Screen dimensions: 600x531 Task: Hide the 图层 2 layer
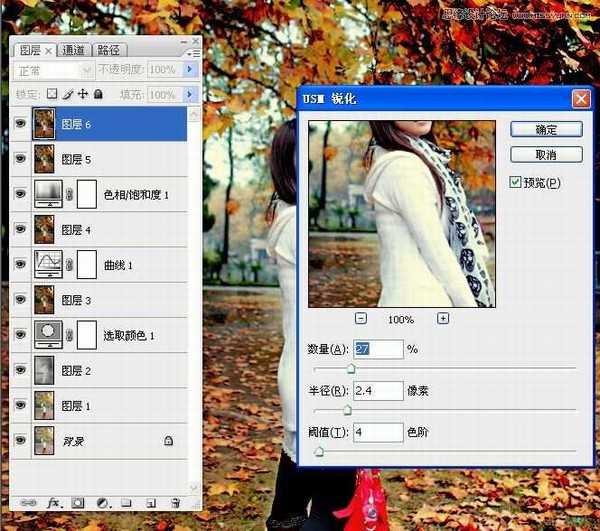click(20, 370)
